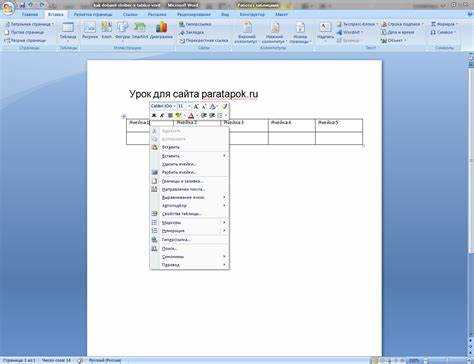
Task: Open the Рецензирование ribbon tab
Action: tap(194, 15)
